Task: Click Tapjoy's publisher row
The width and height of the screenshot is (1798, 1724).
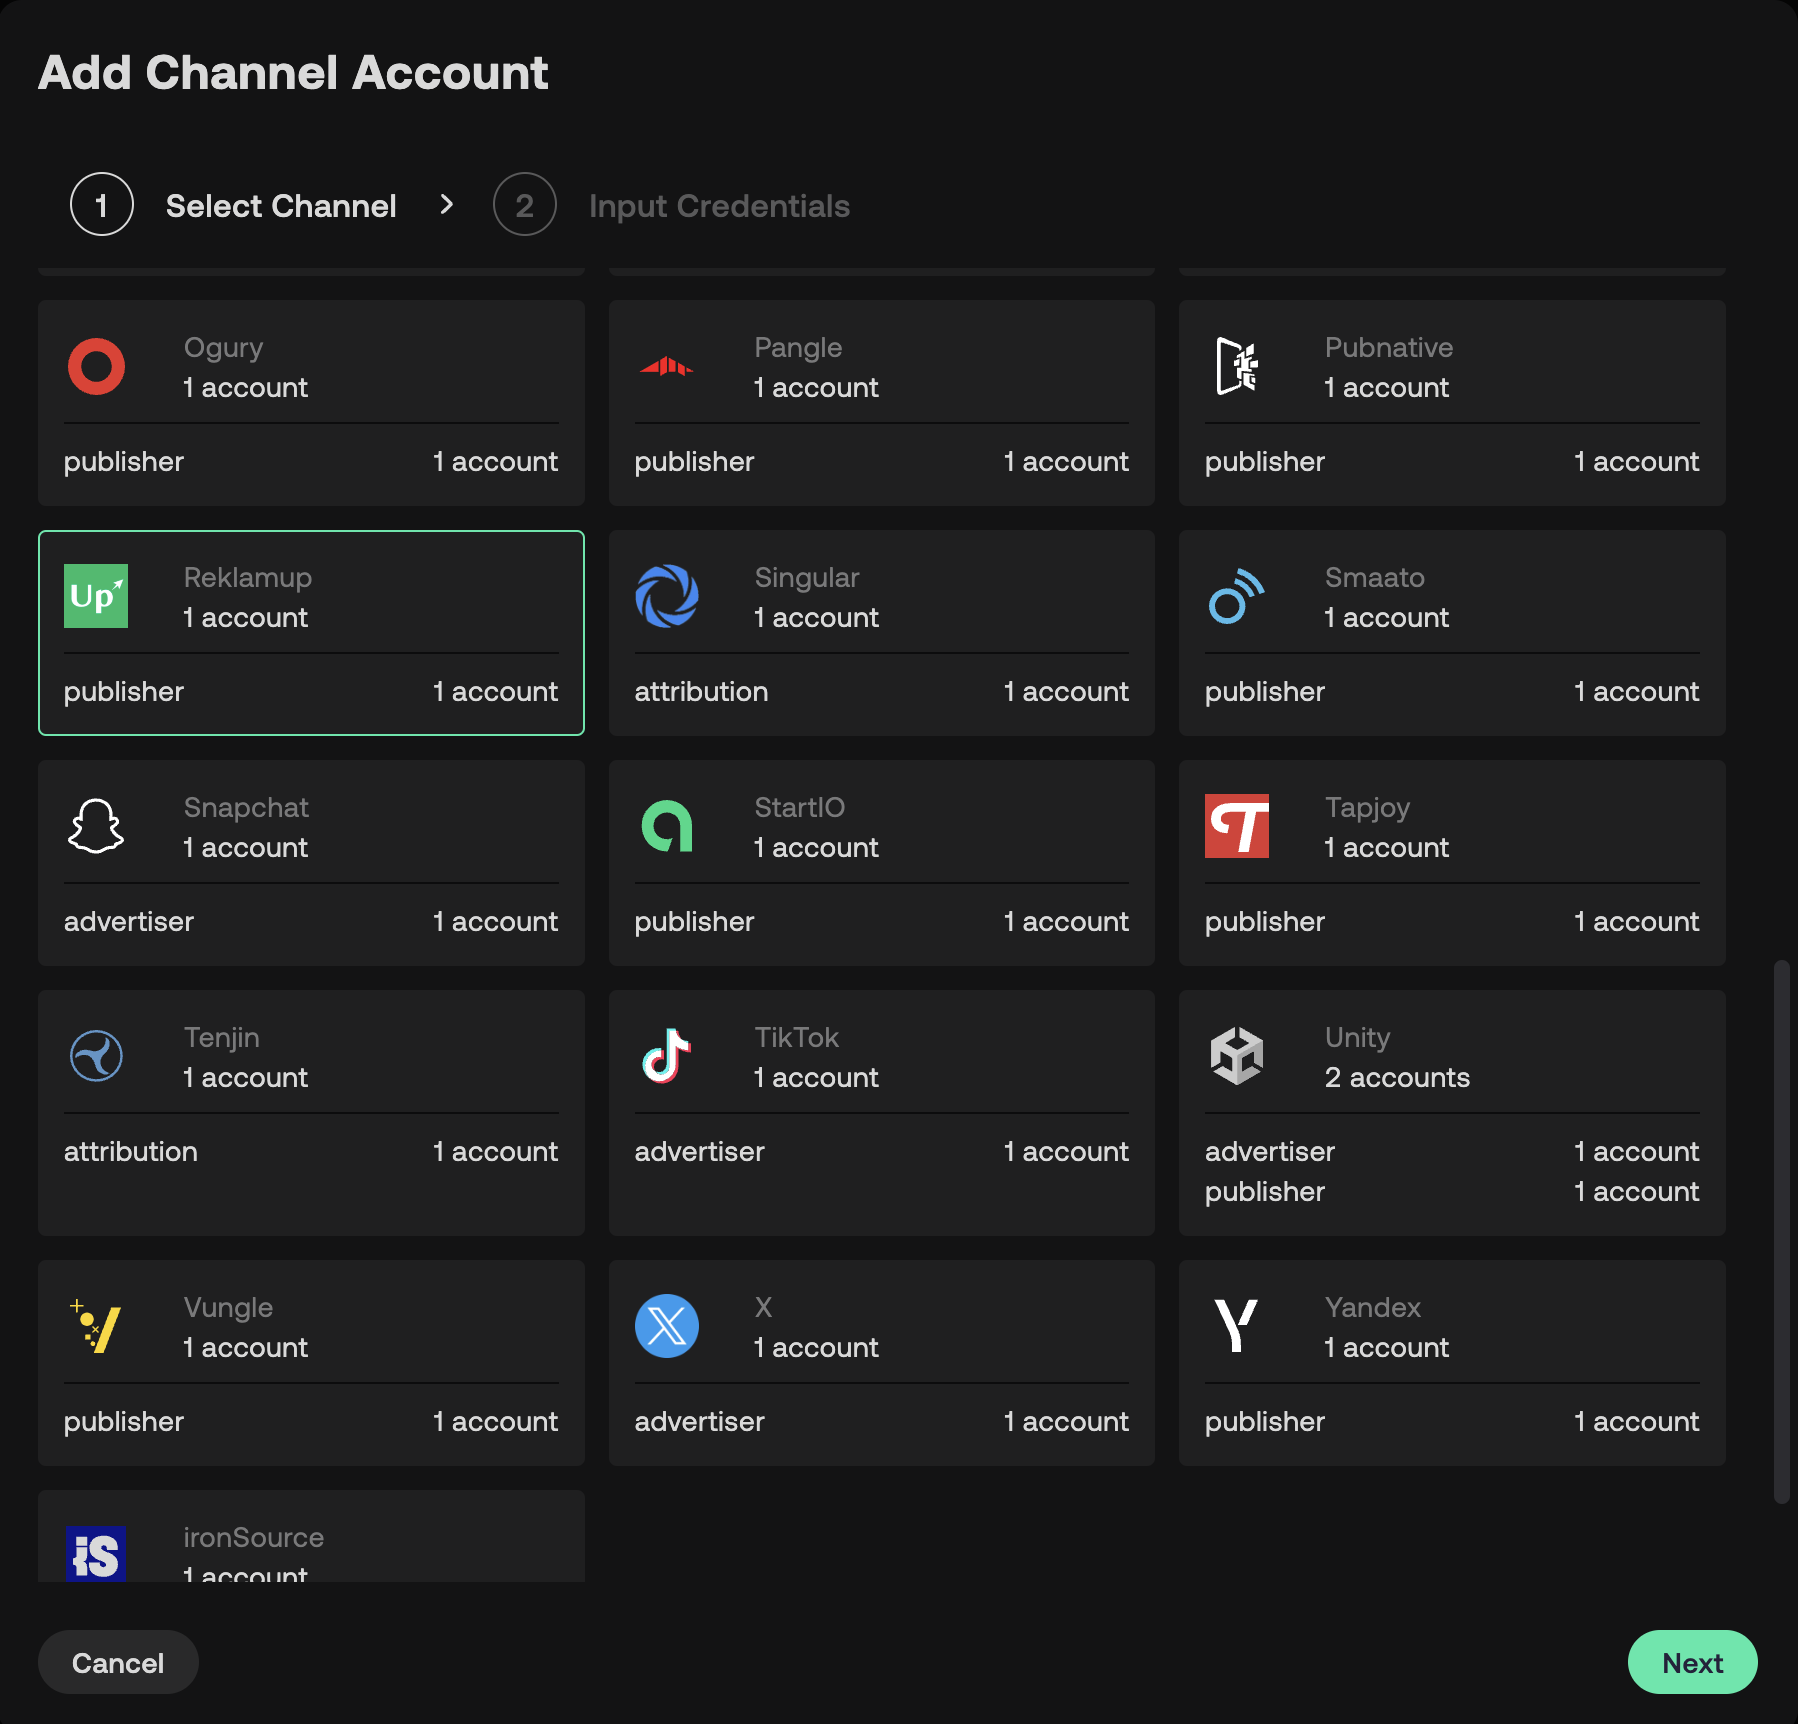Action: [x=1452, y=922]
